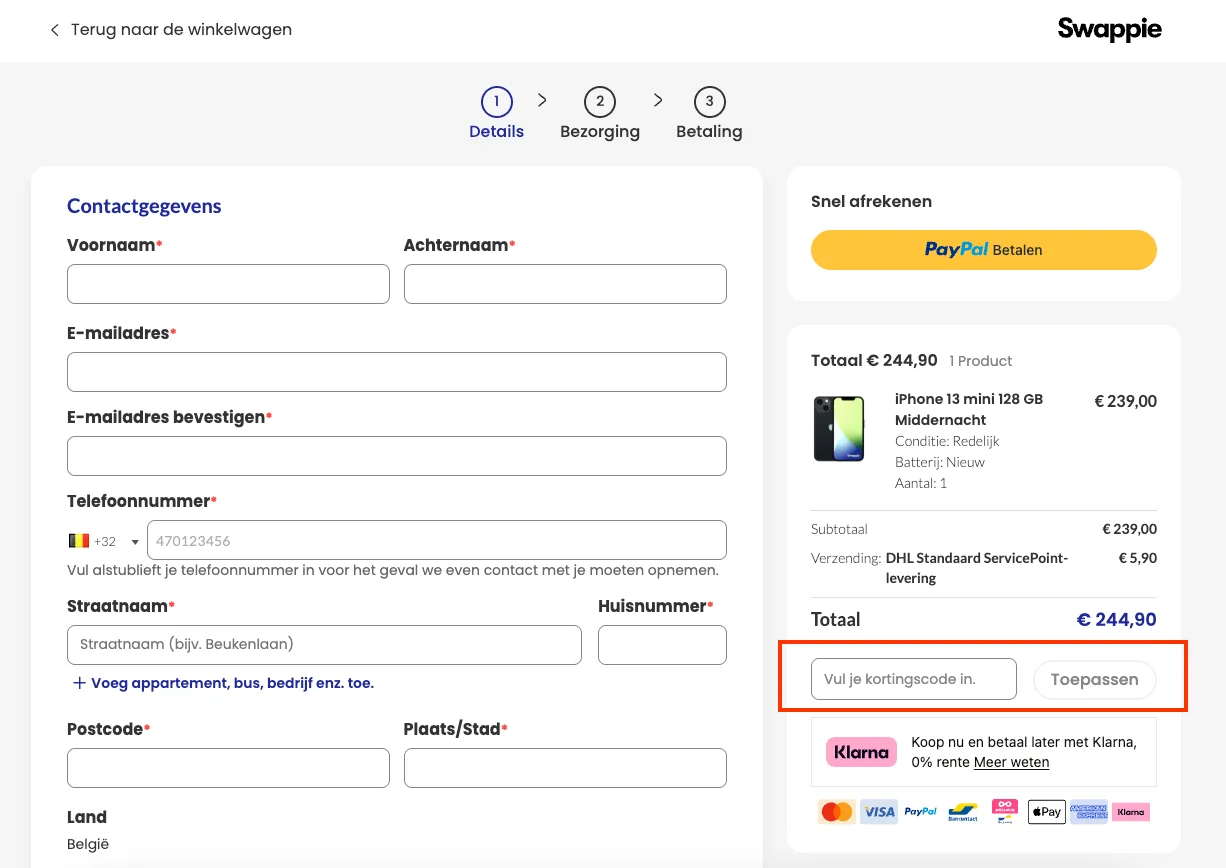Click the small Klarna icon in payment row

pyautogui.click(x=1131, y=812)
